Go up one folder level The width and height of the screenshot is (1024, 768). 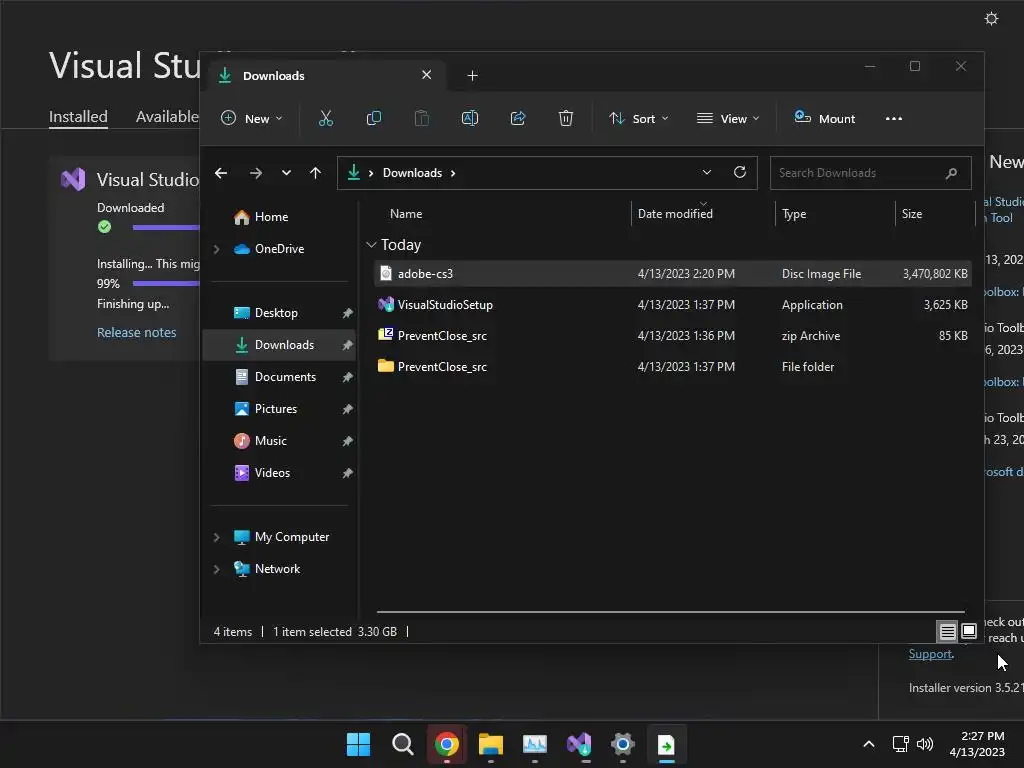coord(315,173)
